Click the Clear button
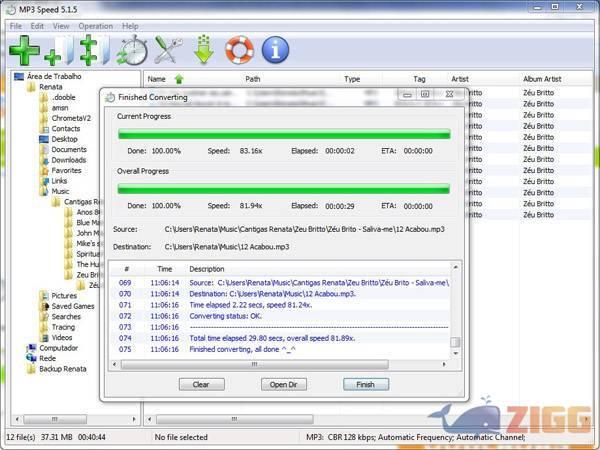 point(201,385)
